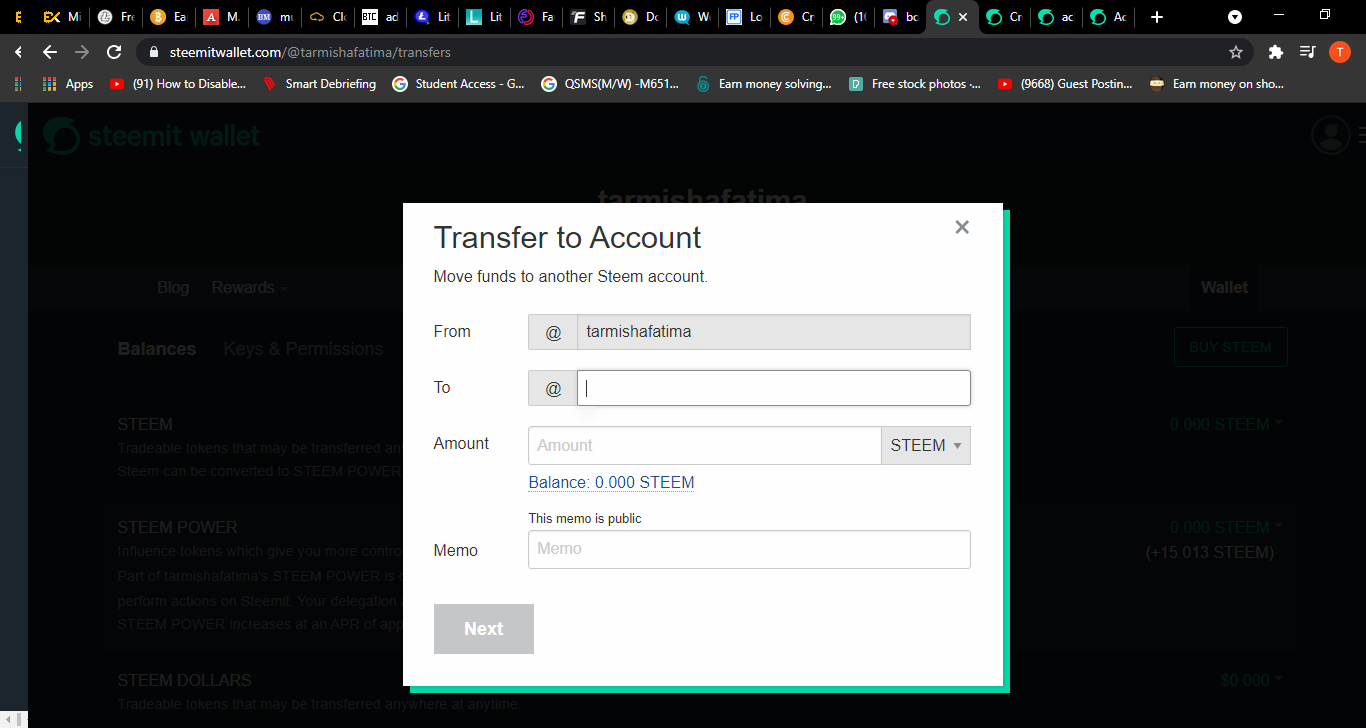Open the user avatar menu on Steemit
The image size is (1366, 728).
click(x=1330, y=135)
